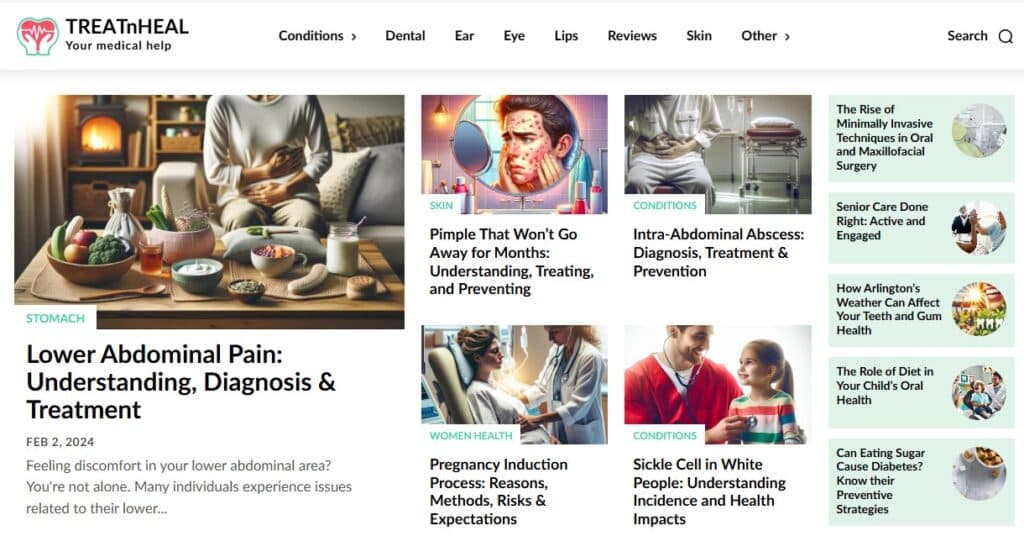Go to the Reviews section
This screenshot has height=536, width=1024.
[x=632, y=36]
